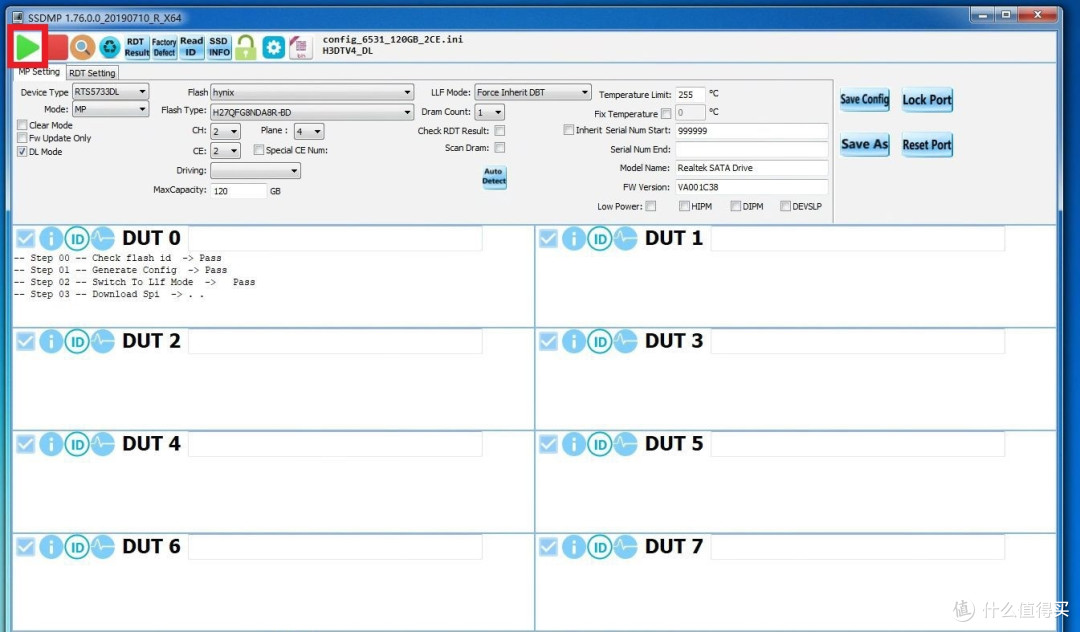1080x632 pixels.
Task: Click the green Start play button
Action: [28, 46]
